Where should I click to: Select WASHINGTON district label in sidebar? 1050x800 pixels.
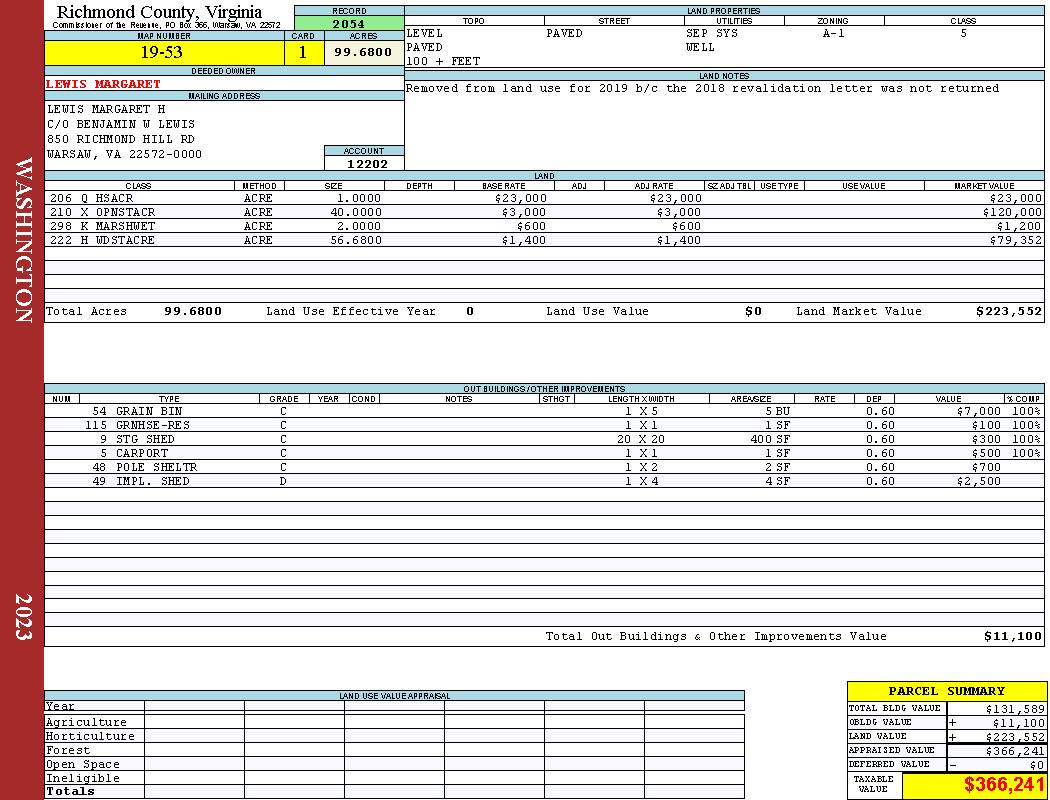point(23,240)
